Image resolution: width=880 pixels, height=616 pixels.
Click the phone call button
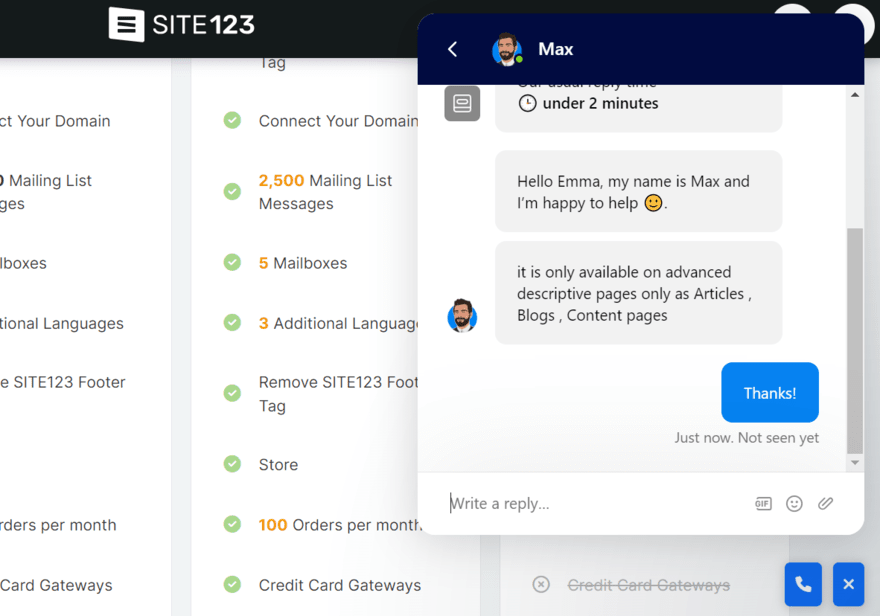[x=803, y=584]
